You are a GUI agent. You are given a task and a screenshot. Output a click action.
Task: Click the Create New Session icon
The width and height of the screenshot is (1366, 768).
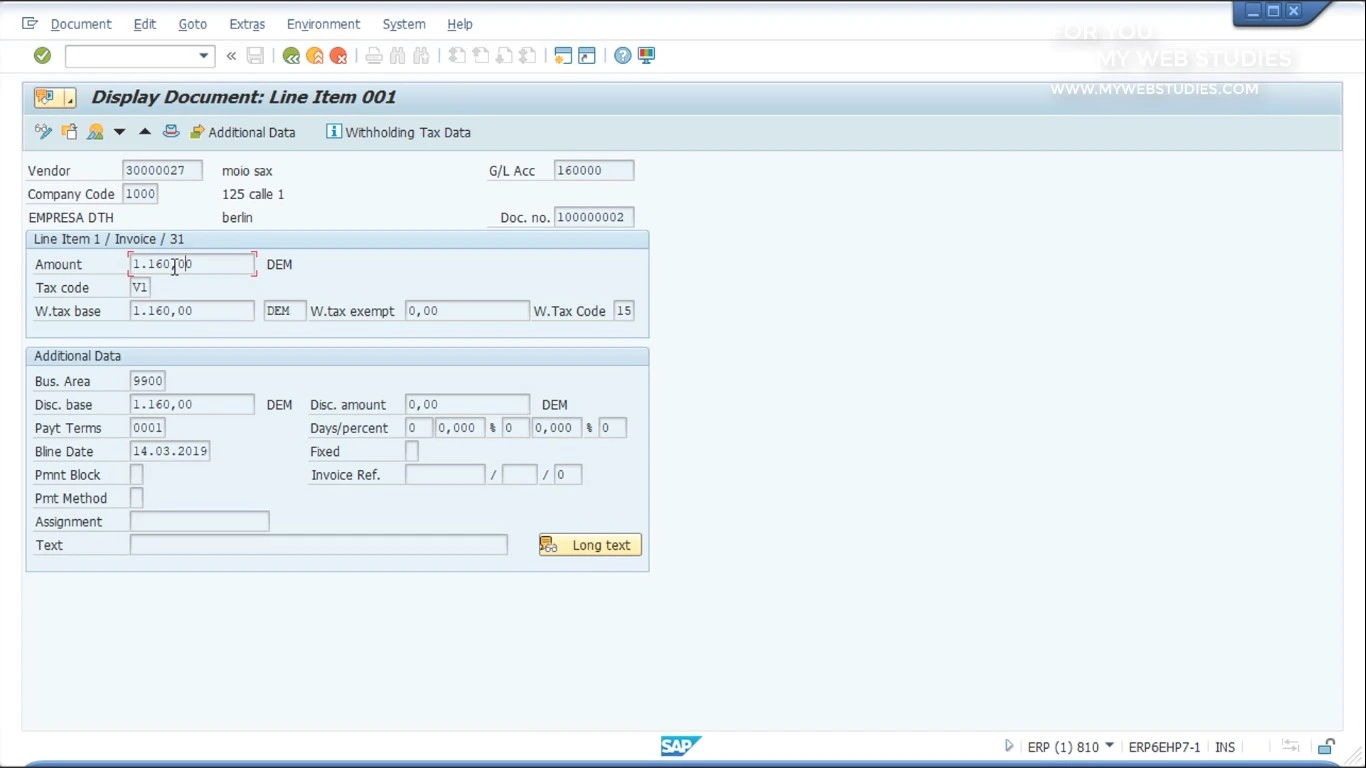click(x=563, y=56)
